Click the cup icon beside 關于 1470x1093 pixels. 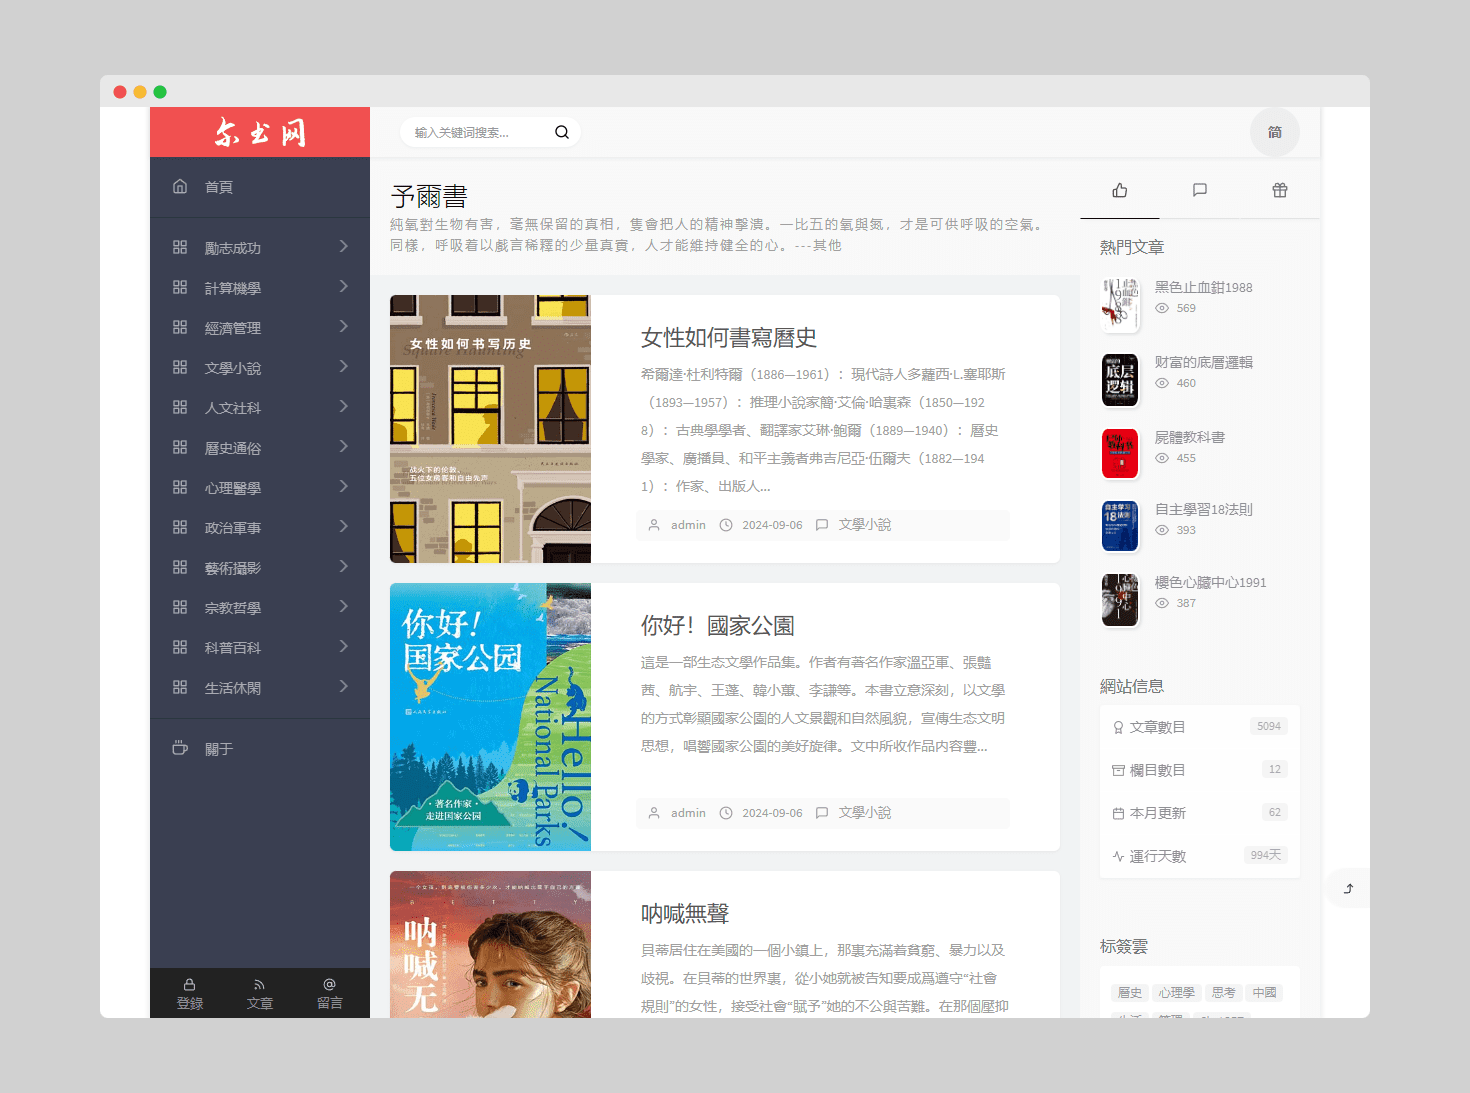(180, 747)
